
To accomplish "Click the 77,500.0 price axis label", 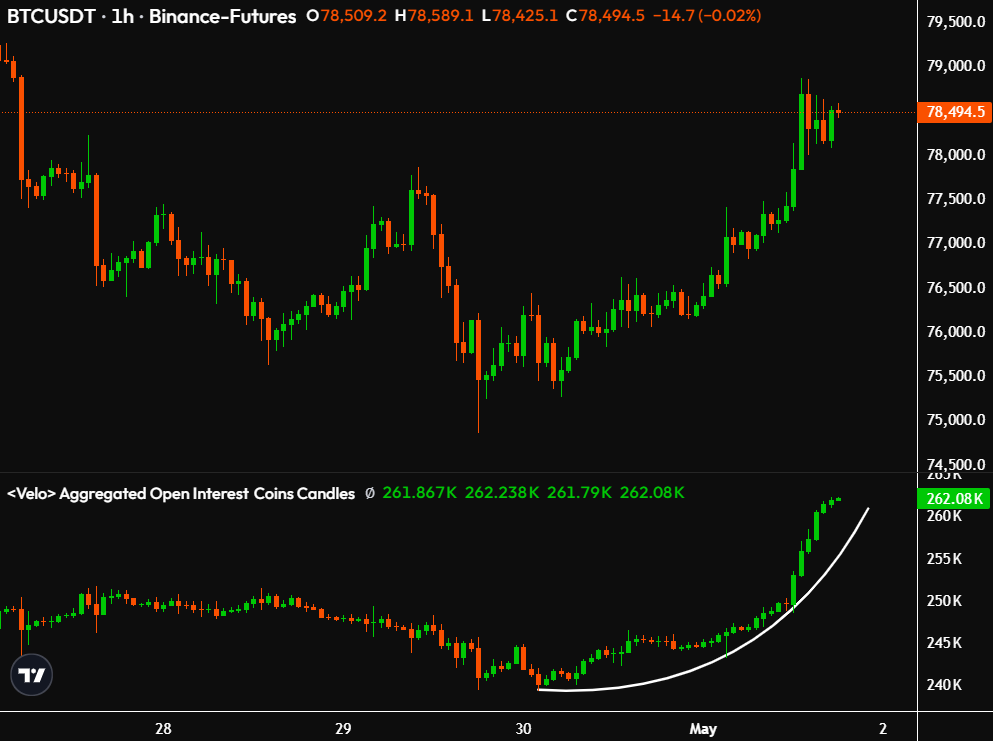I will (956, 199).
